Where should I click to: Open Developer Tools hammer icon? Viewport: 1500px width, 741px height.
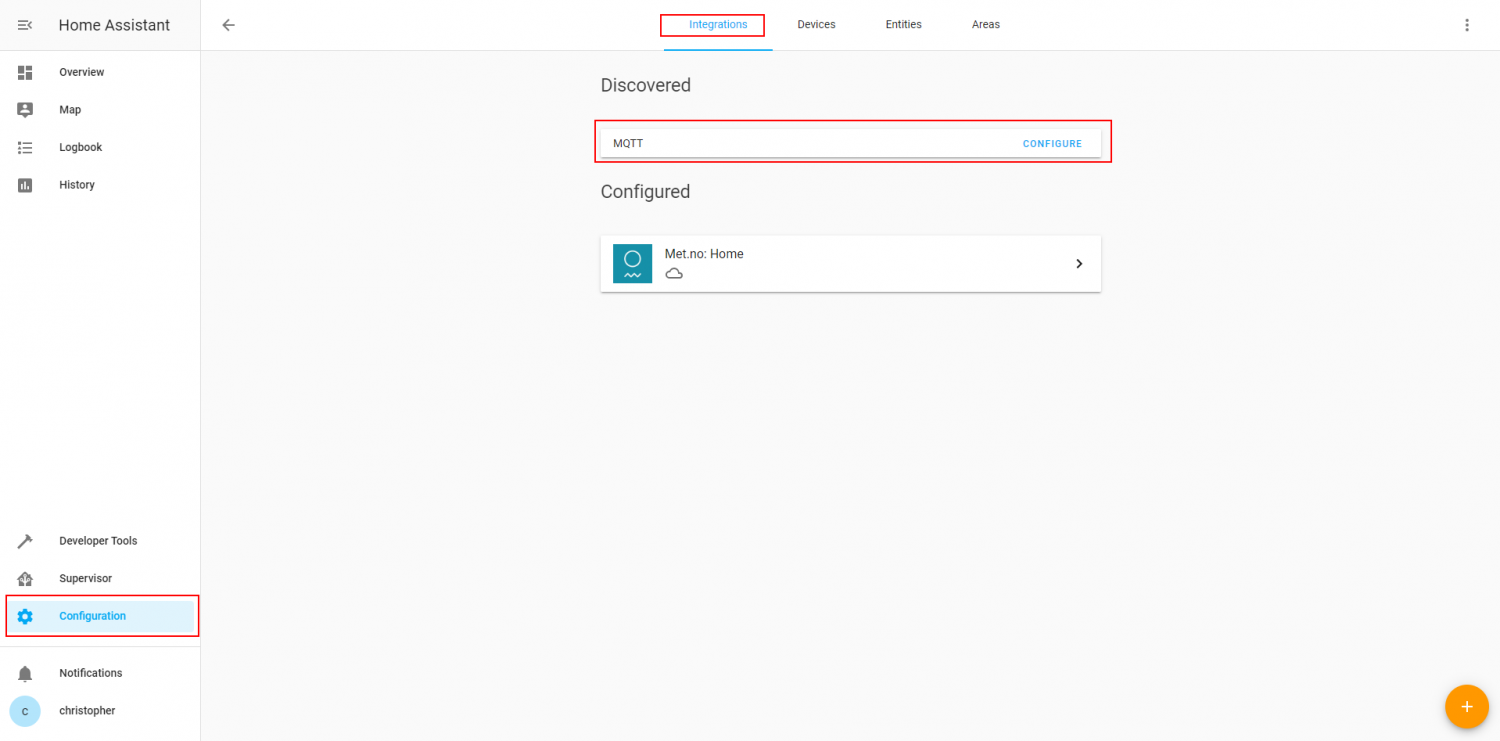point(24,540)
